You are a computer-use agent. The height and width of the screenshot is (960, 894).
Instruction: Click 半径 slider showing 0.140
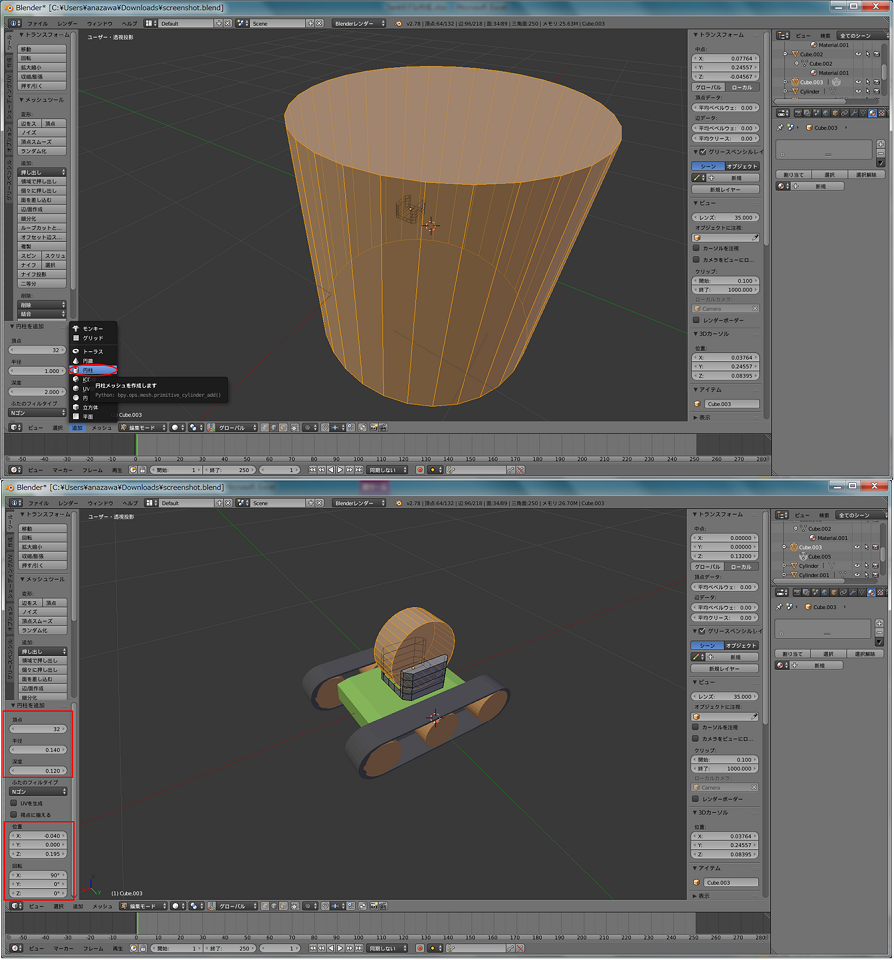point(38,749)
